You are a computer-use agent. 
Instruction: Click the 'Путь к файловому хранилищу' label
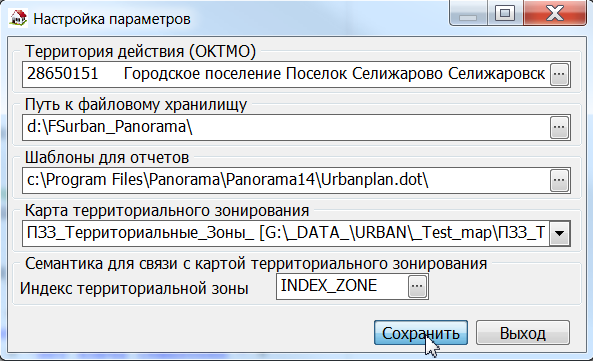[x=136, y=105]
